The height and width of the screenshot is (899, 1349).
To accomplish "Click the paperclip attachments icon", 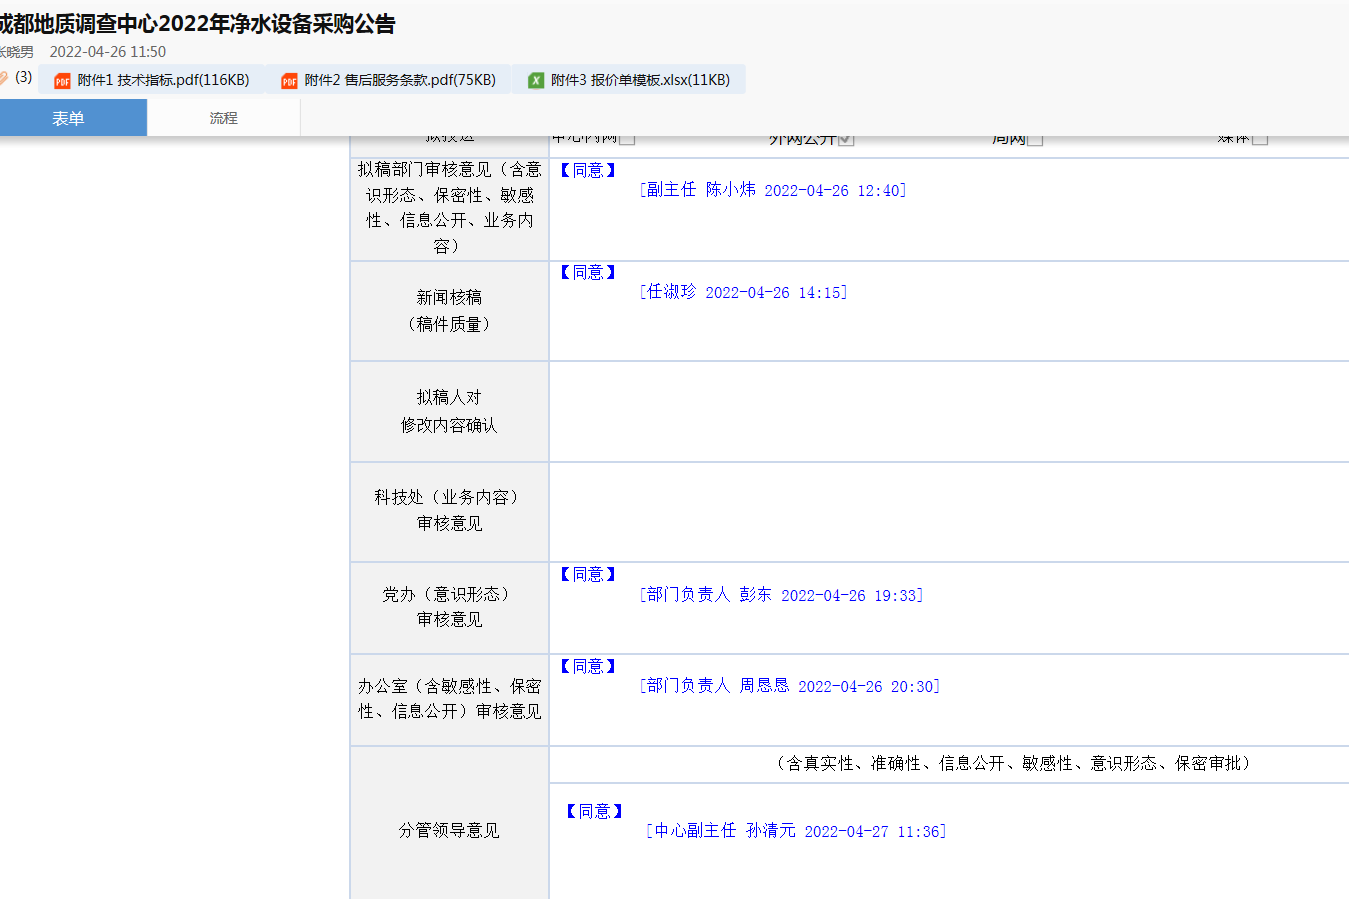I will [x=4, y=78].
